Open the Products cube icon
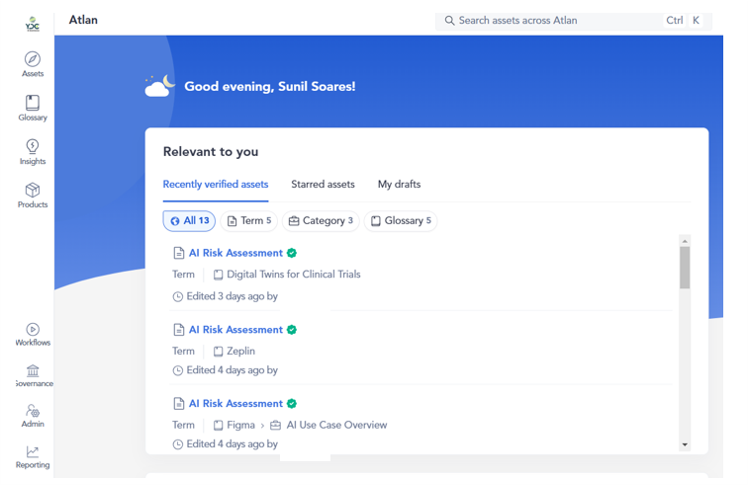The width and height of the screenshot is (748, 485). [32, 190]
